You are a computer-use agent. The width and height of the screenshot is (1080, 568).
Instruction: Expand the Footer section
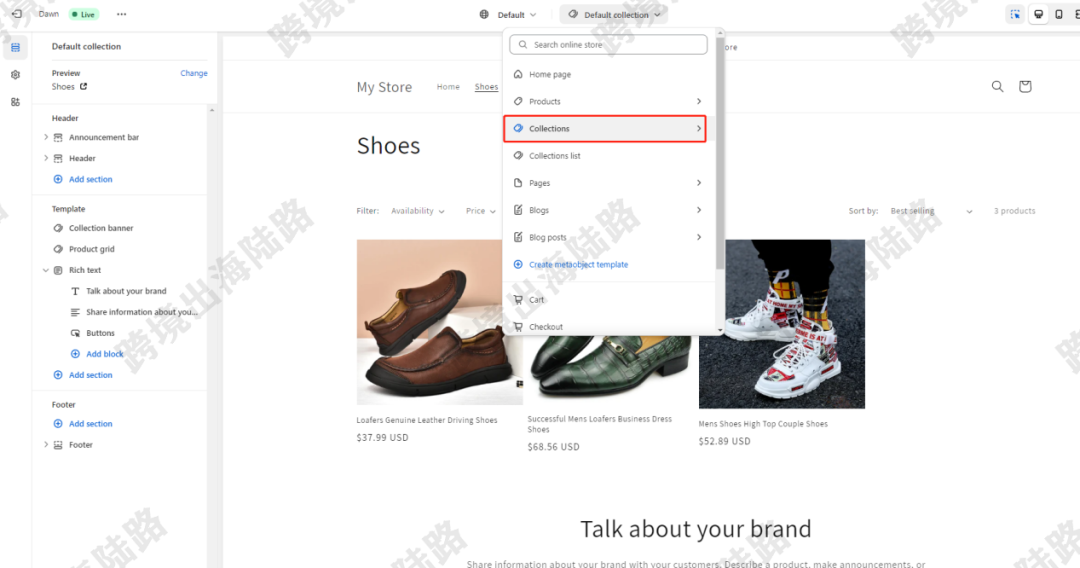tap(46, 445)
